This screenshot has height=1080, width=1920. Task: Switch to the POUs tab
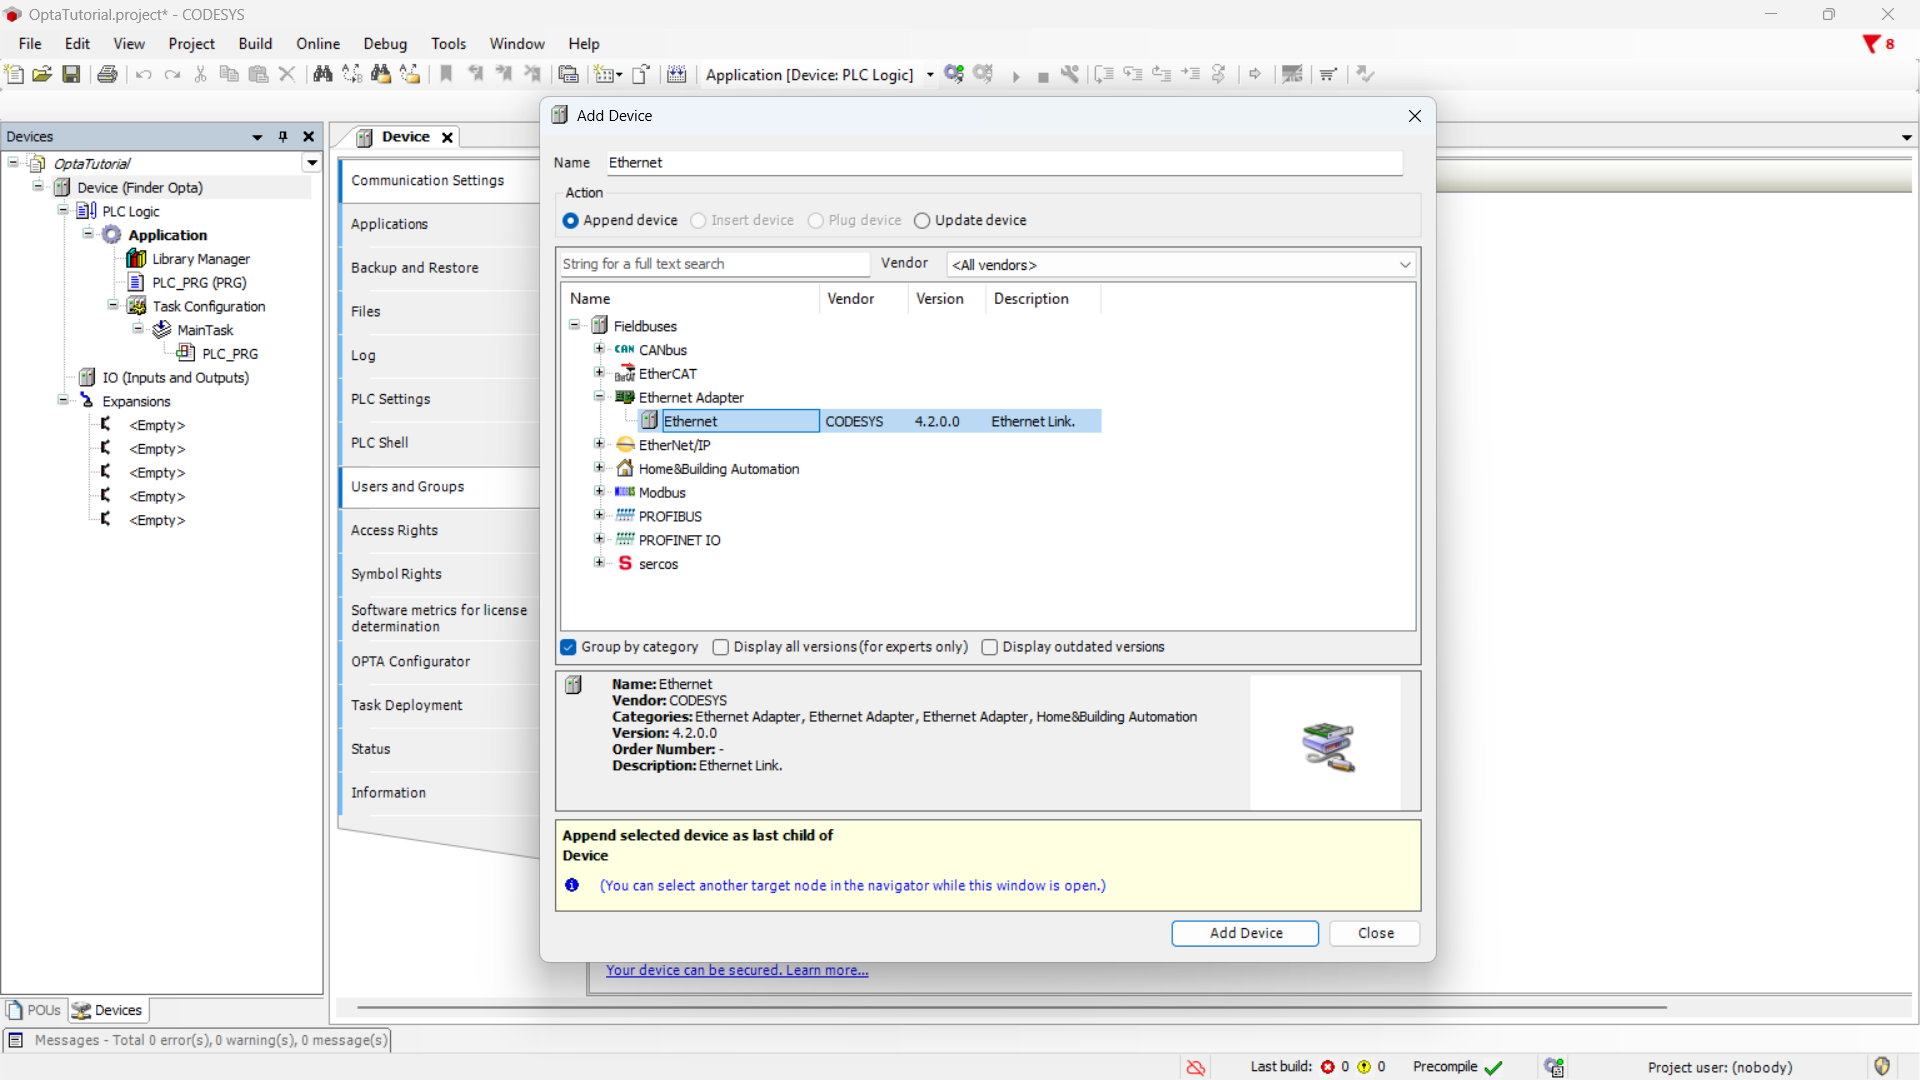34,1010
